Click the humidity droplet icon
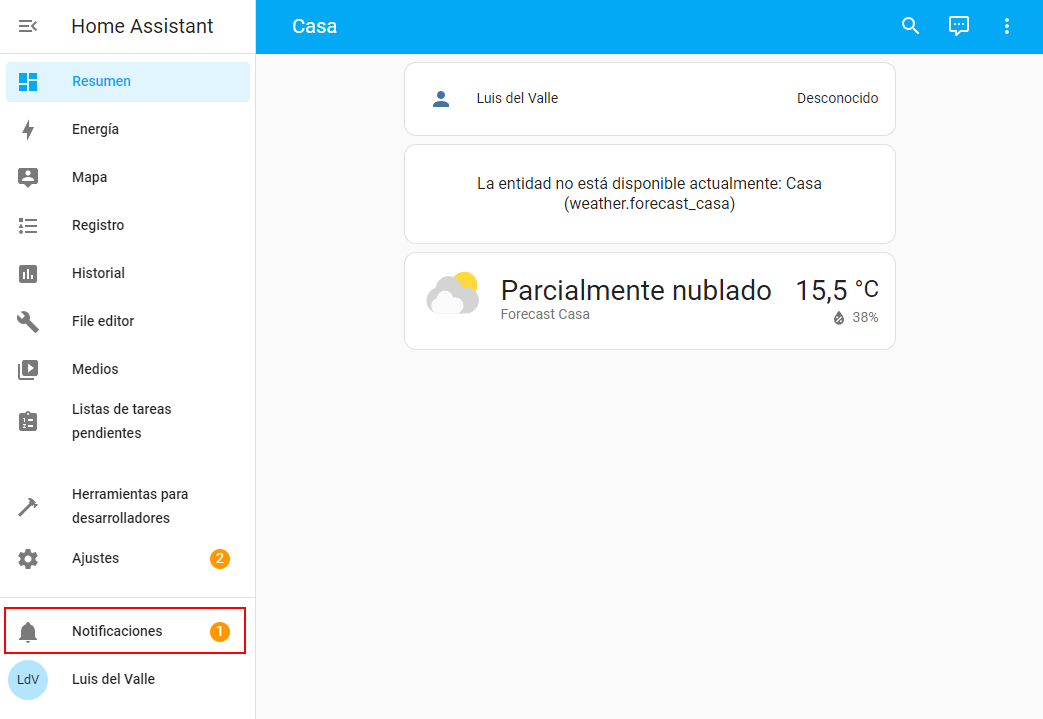This screenshot has width=1043, height=719. 839,318
